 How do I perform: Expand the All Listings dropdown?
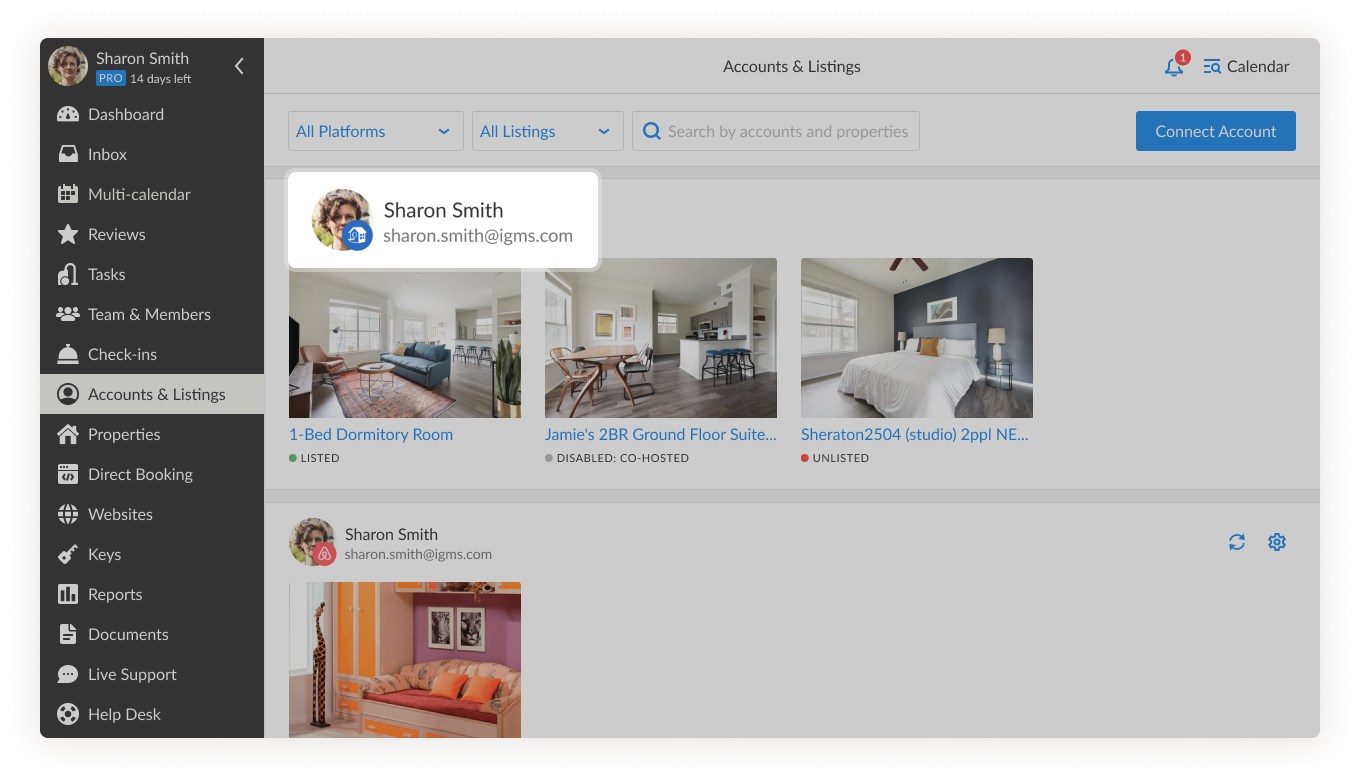[548, 131]
